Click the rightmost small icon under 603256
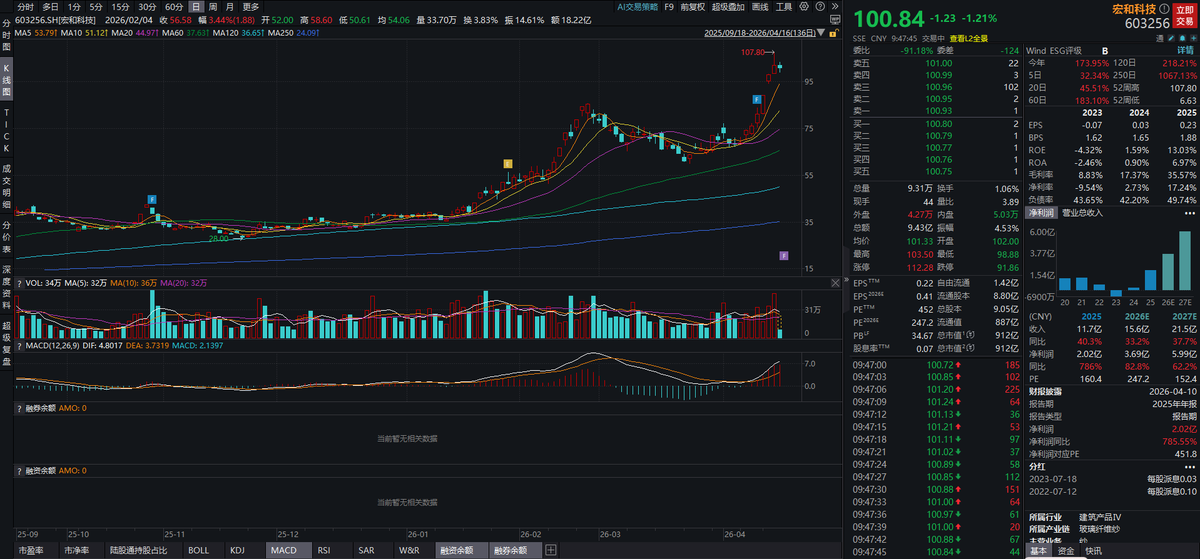This screenshot has height=559, width=1200. [x=1193, y=38]
